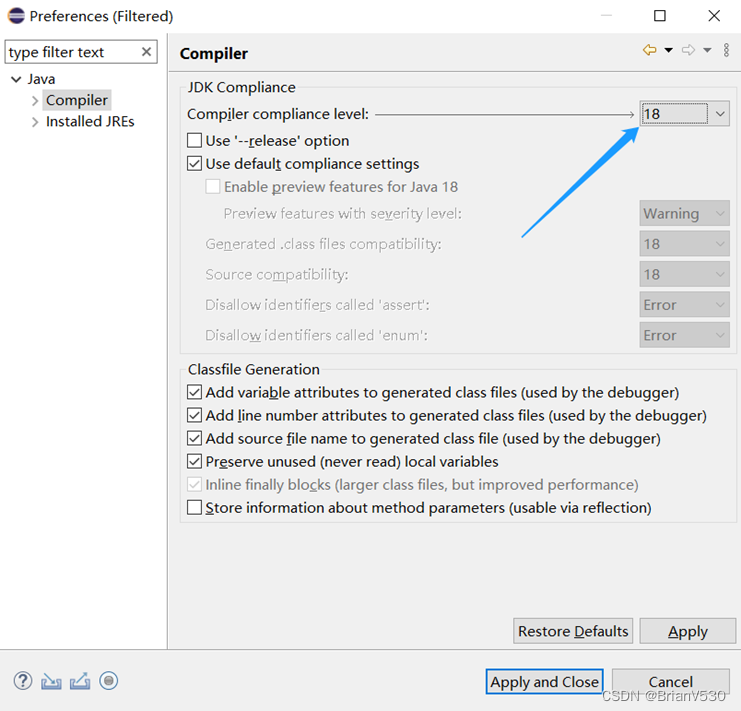Enable Store information about method parameters

click(x=194, y=507)
